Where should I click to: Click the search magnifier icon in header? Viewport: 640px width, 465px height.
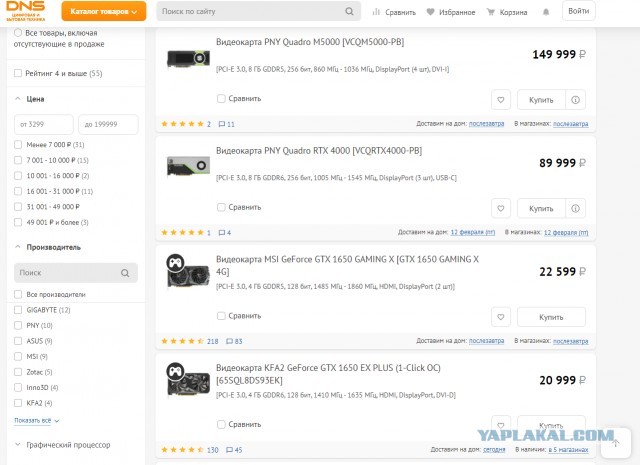click(x=349, y=11)
